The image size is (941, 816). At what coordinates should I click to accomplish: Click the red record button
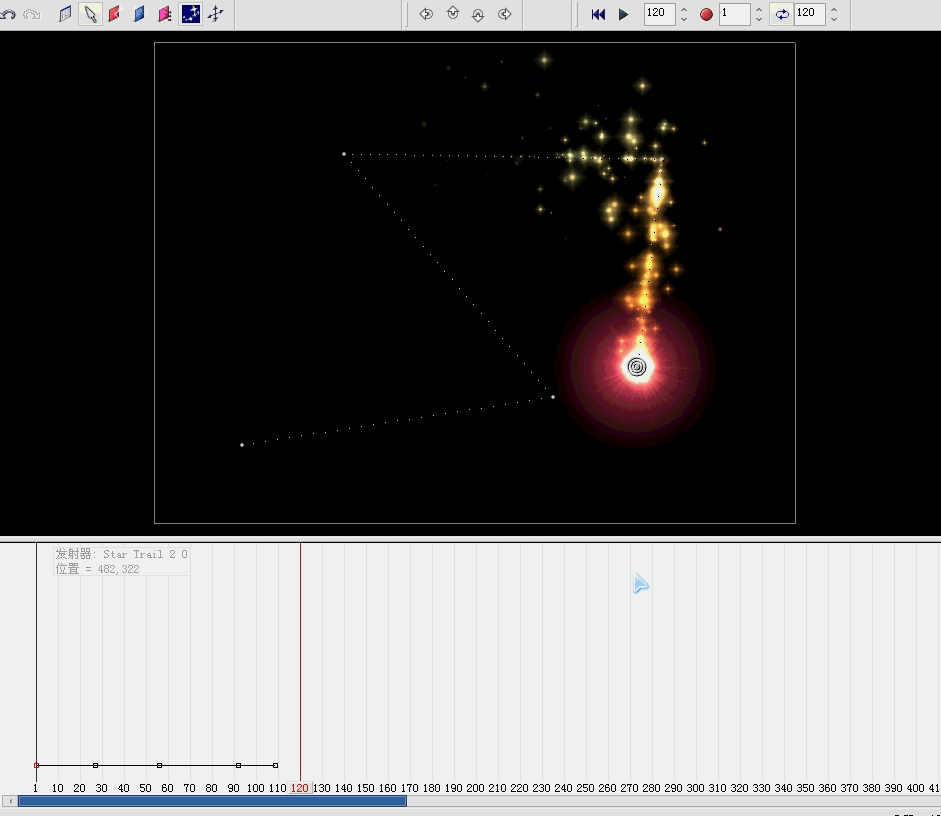(706, 14)
